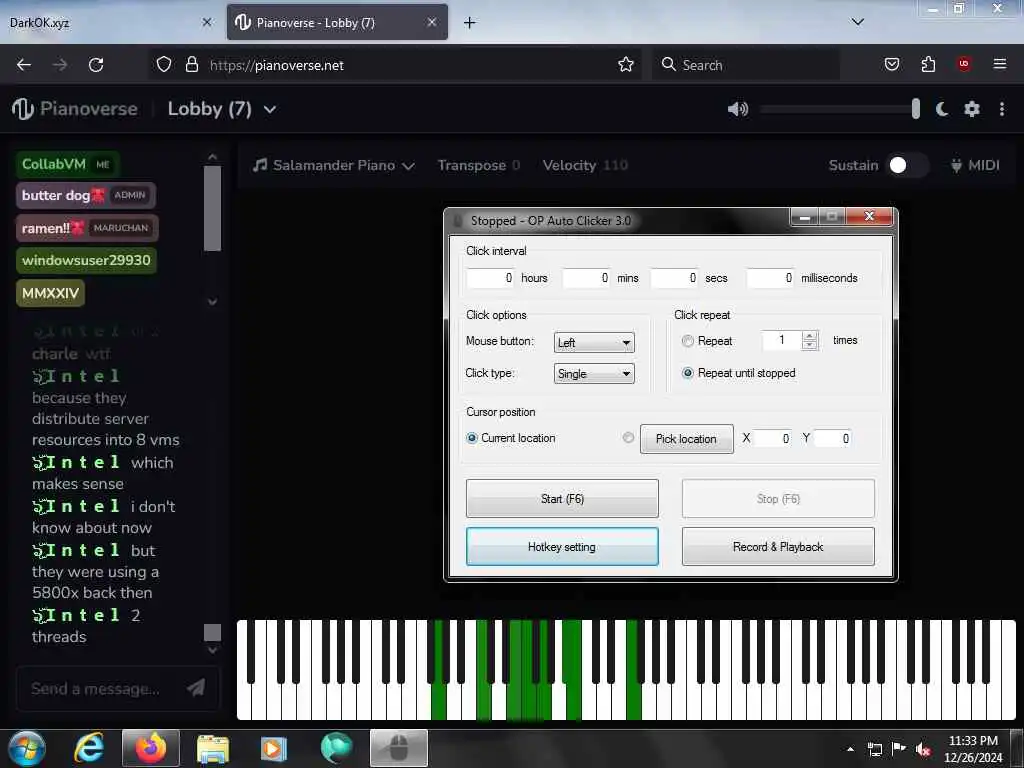Open the extensions puzzle icon
1024x768 pixels.
click(928, 65)
